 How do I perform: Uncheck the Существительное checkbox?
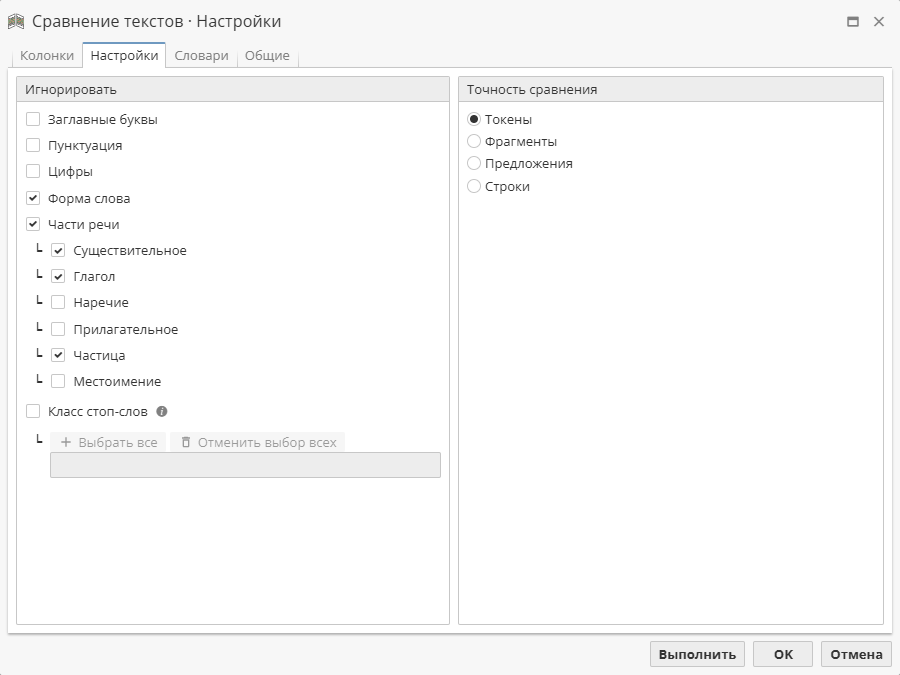(58, 251)
